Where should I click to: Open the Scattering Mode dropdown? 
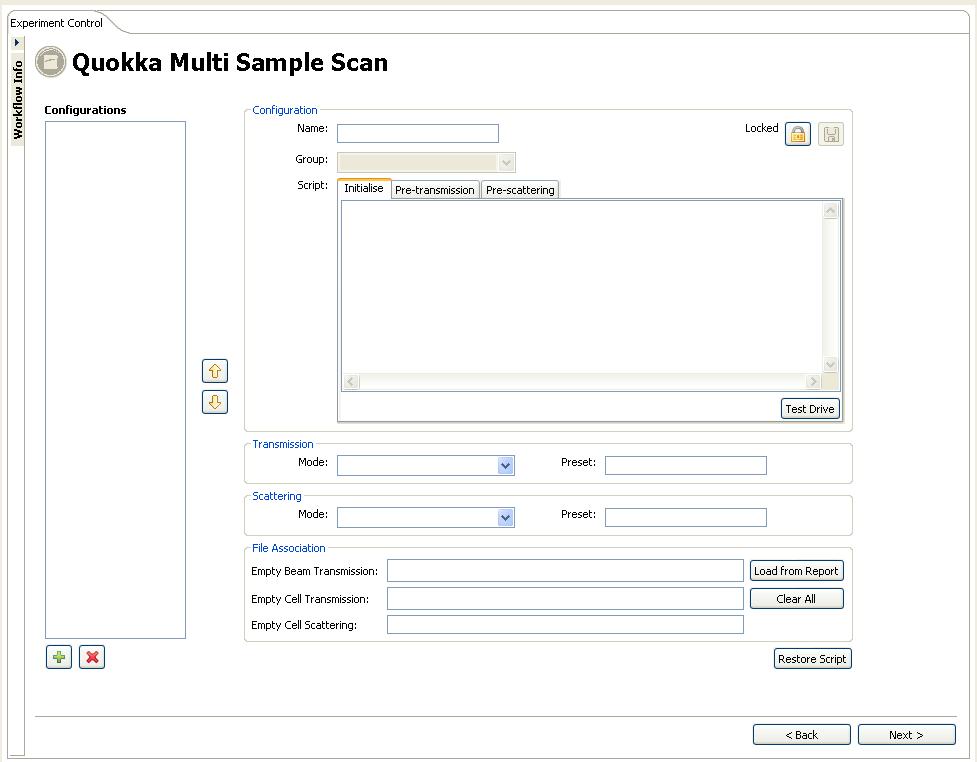click(x=505, y=517)
